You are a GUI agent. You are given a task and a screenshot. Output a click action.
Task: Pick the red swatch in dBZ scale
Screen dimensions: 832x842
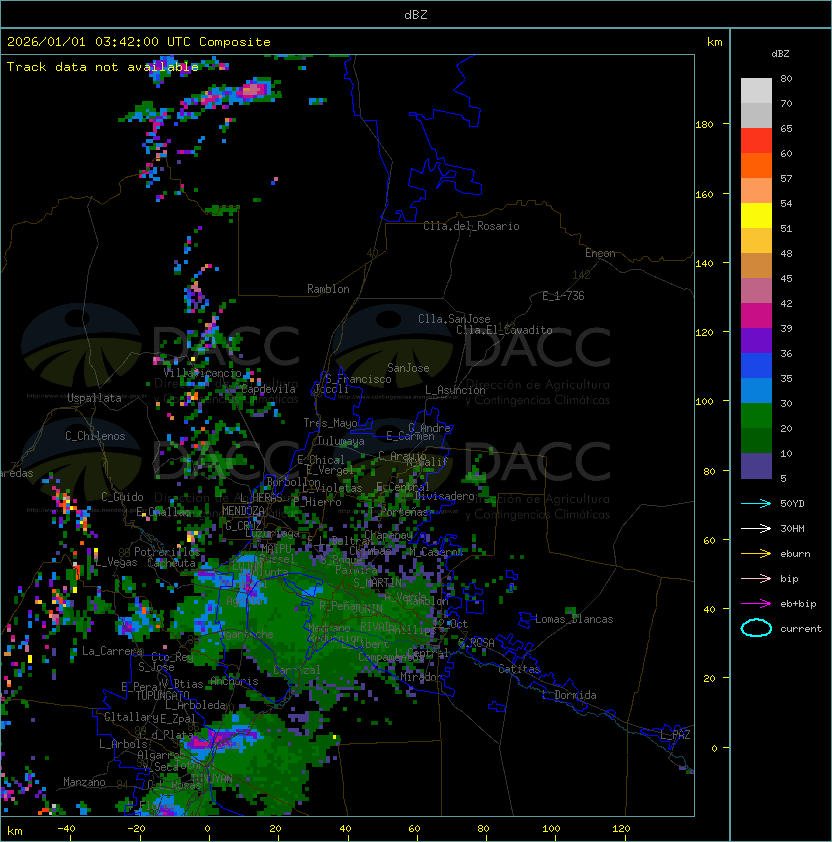[x=756, y=141]
